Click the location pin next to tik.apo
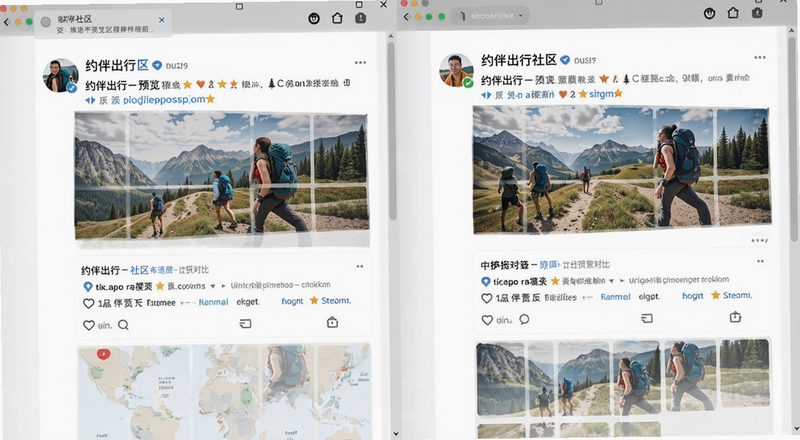 (x=88, y=287)
